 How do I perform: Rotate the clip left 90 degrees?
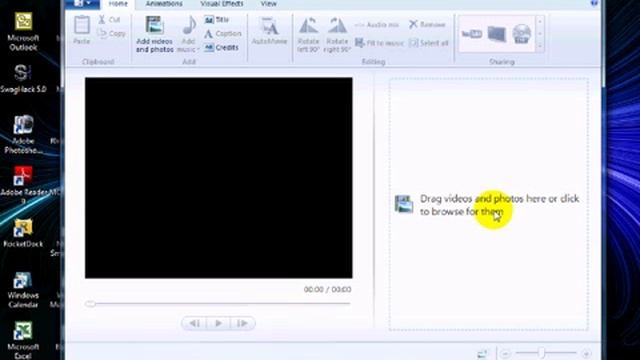(308, 35)
